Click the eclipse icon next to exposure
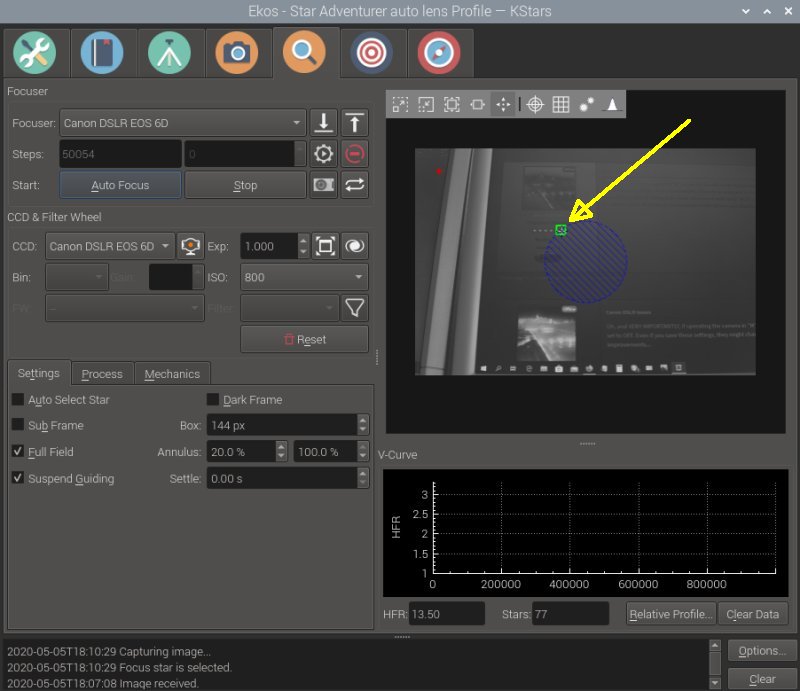This screenshot has width=800, height=691. click(355, 246)
